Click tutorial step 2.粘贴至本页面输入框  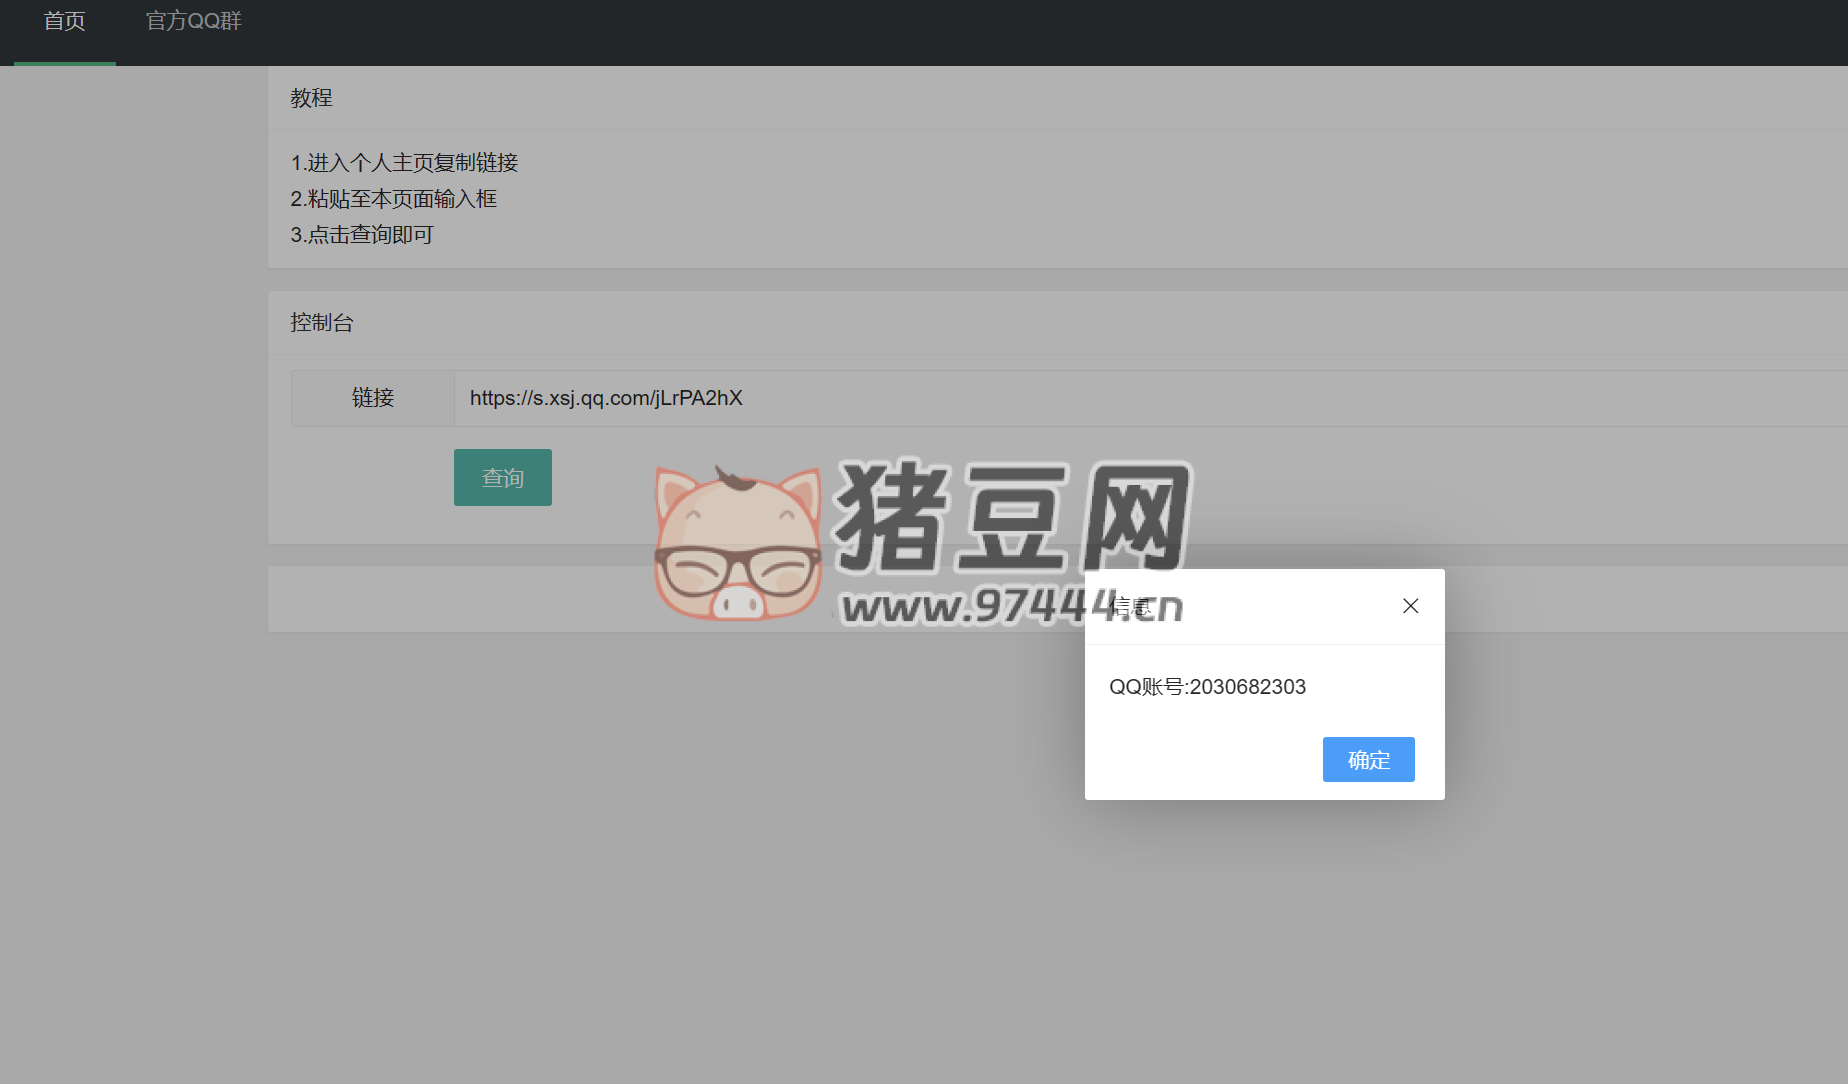pos(394,199)
